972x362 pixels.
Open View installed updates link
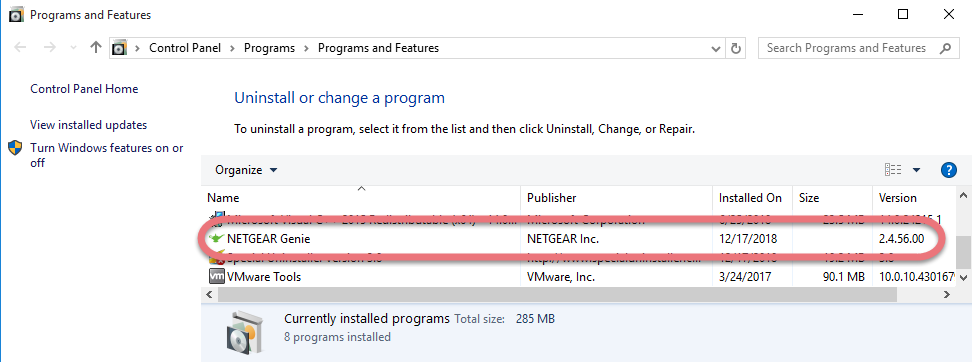[x=89, y=125]
